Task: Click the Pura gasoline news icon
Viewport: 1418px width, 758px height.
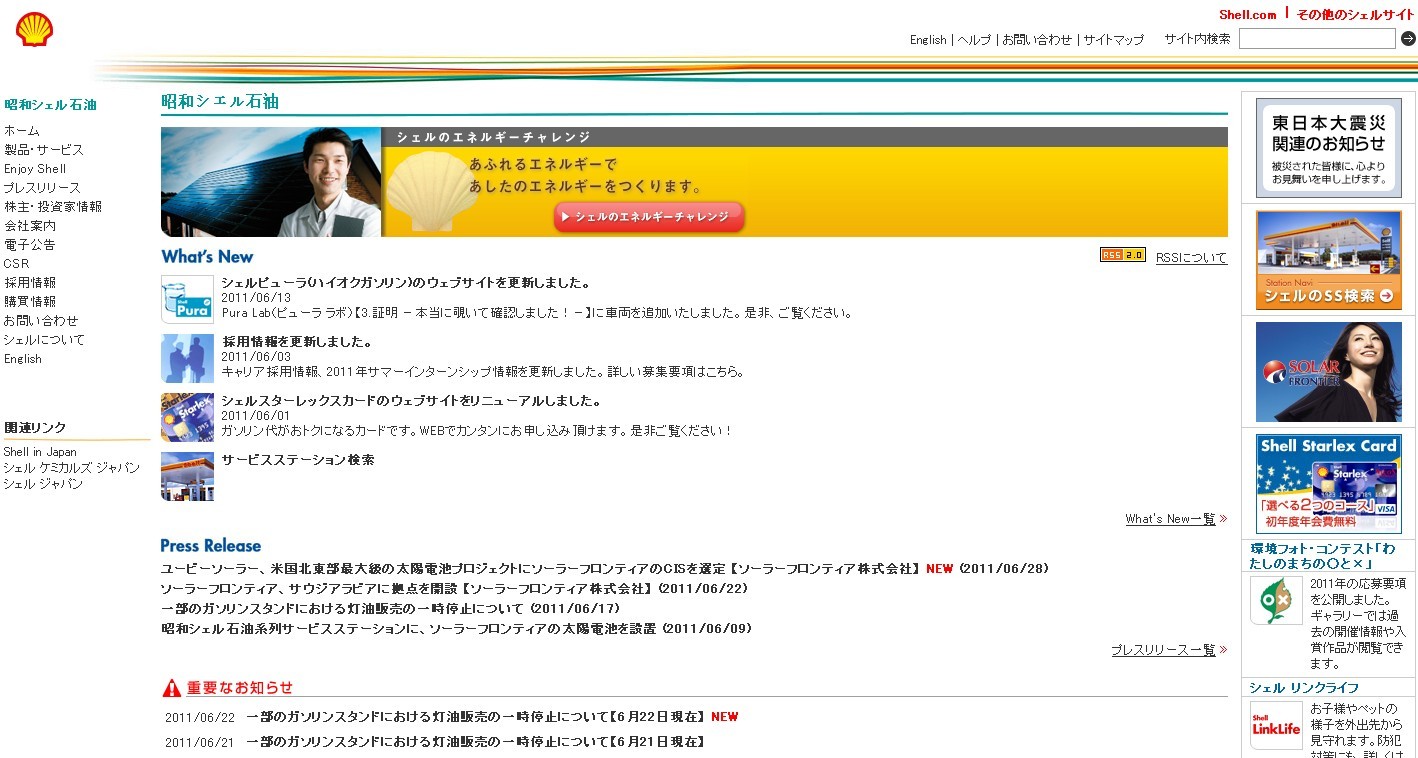Action: click(x=187, y=300)
